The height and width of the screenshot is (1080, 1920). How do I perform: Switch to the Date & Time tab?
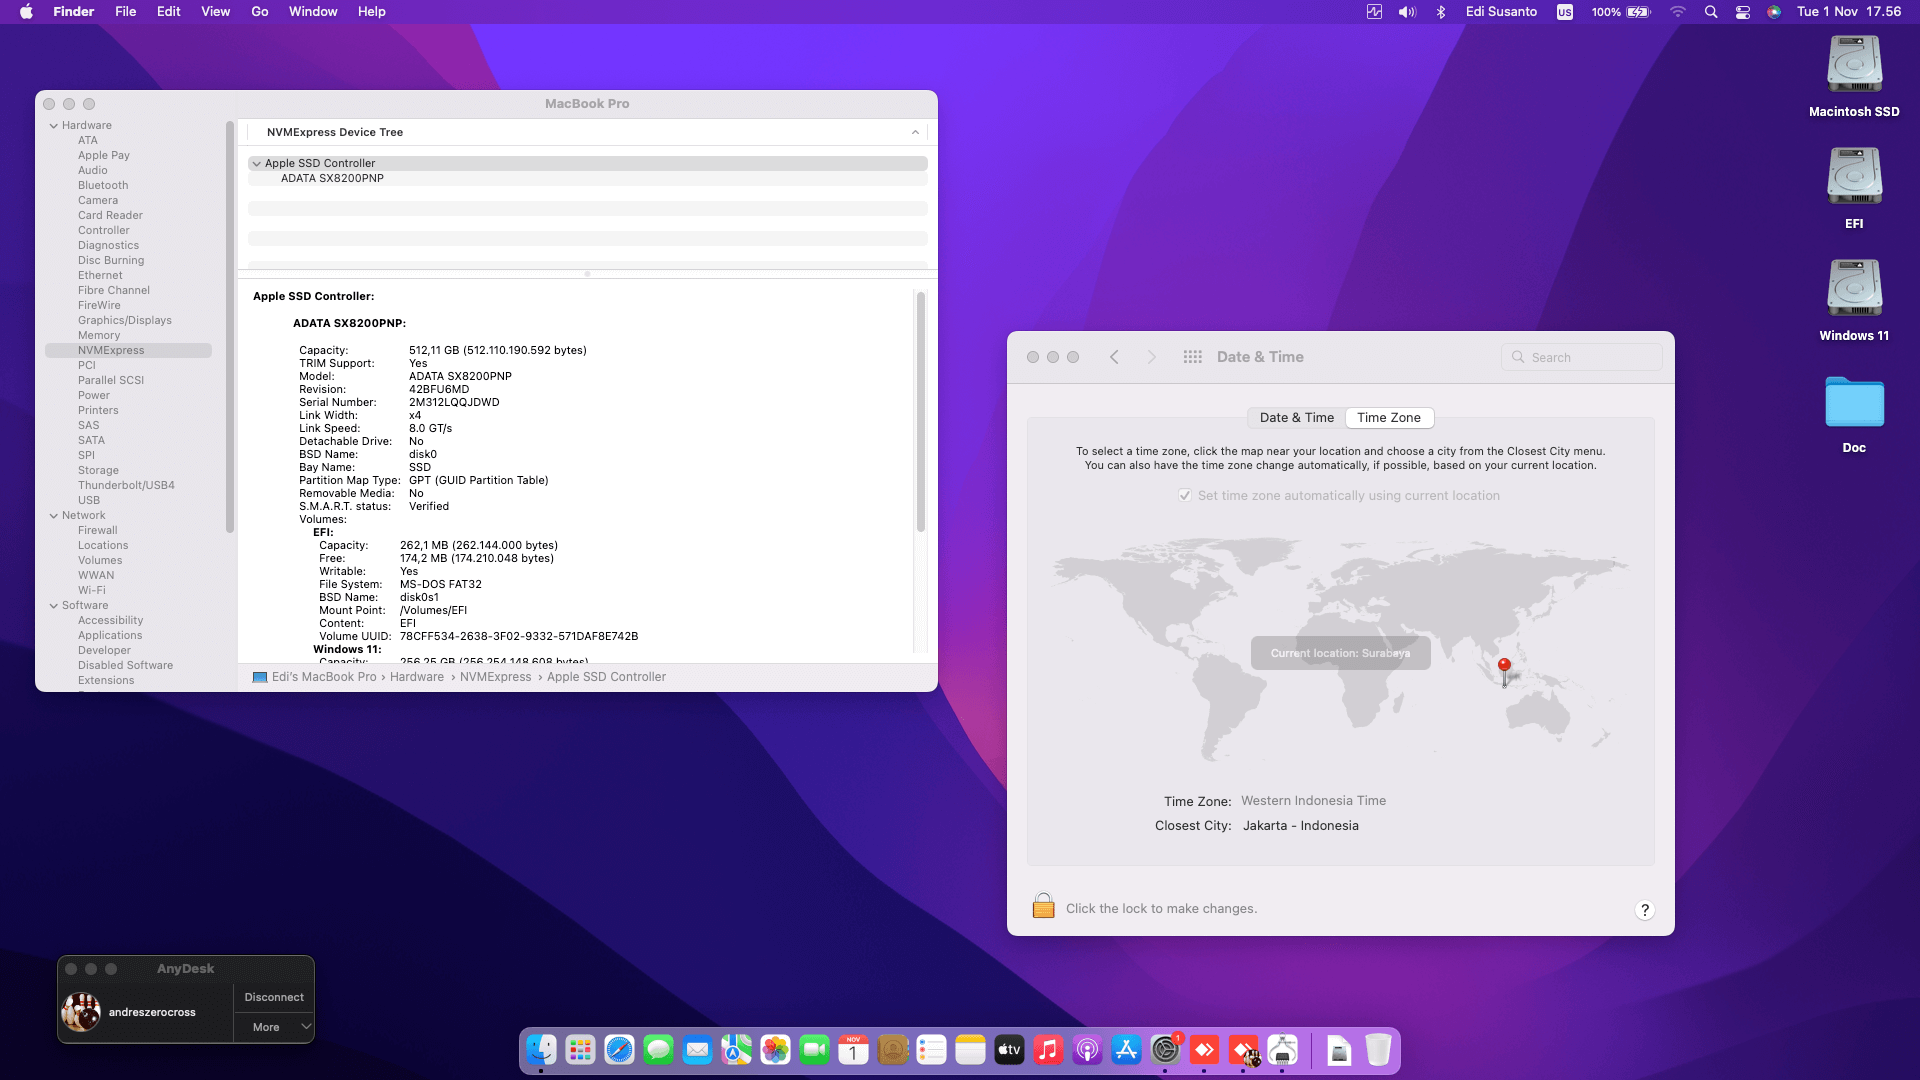(x=1296, y=418)
